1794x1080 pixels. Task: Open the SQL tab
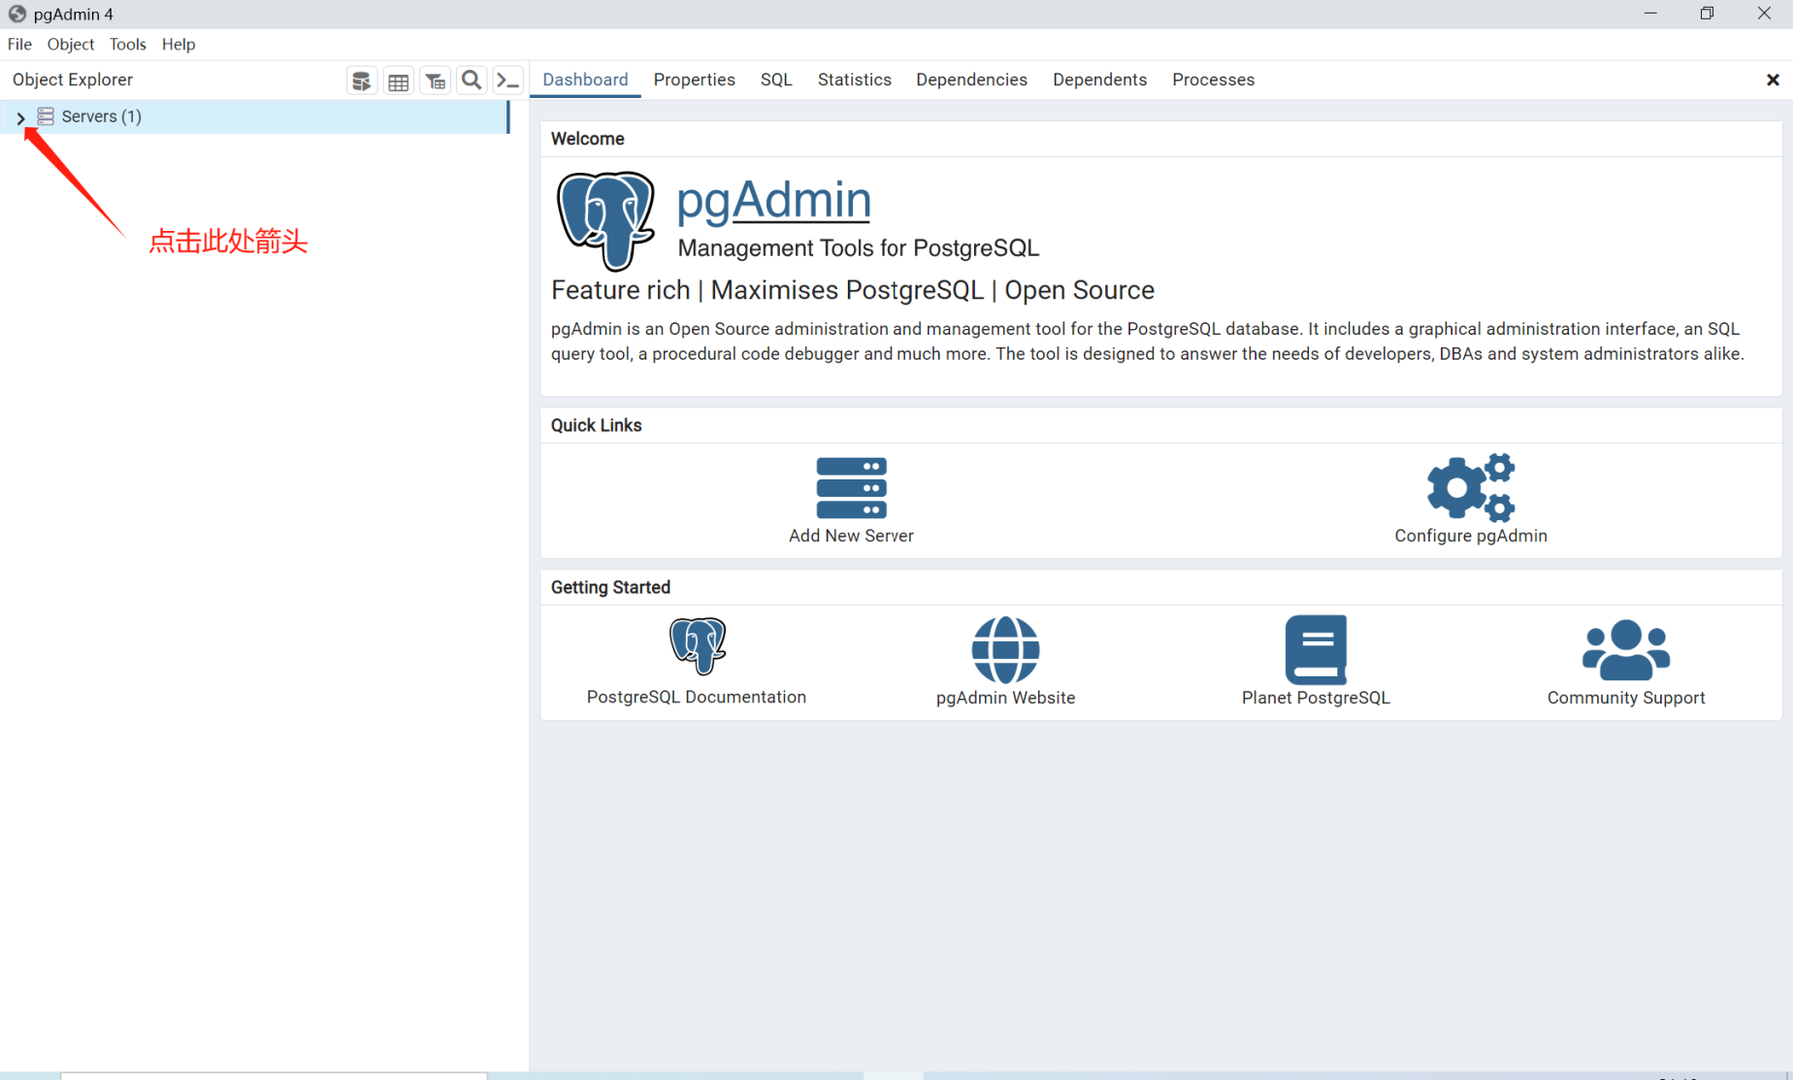point(776,80)
